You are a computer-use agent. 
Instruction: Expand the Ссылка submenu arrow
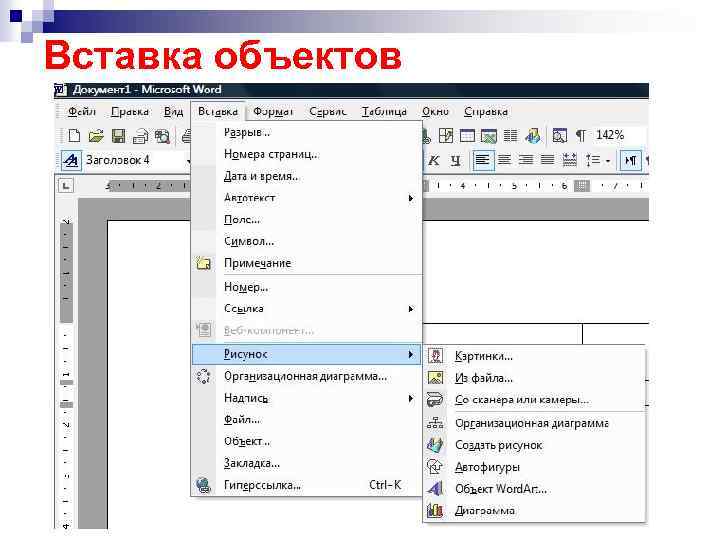[x=411, y=309]
